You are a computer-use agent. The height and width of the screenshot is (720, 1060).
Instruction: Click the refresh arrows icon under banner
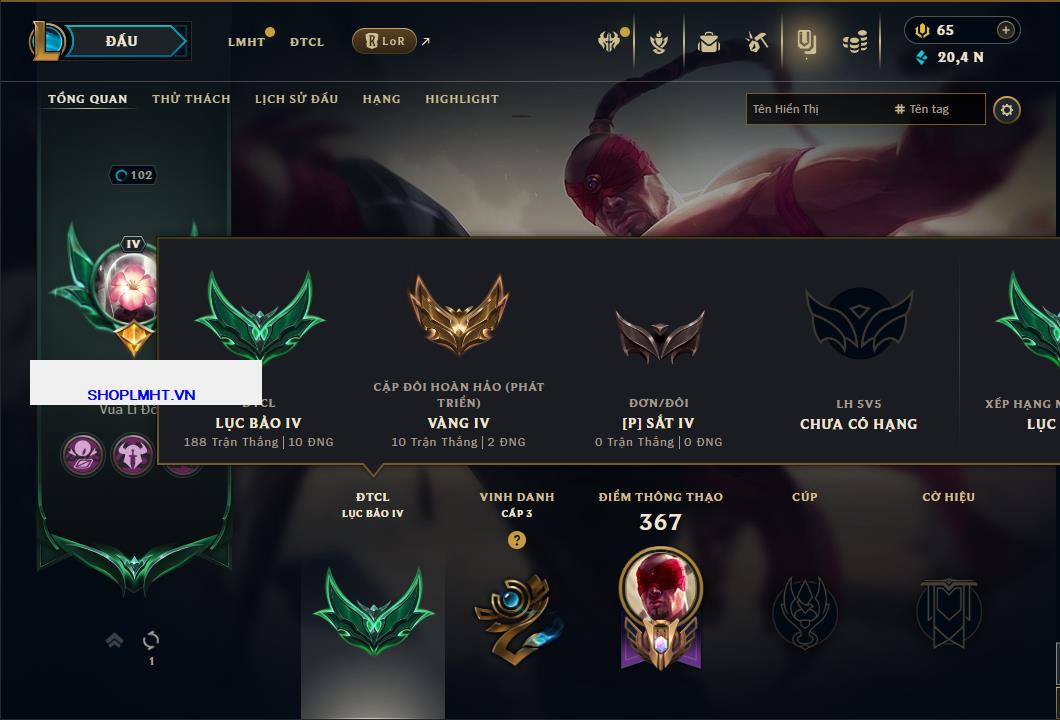point(151,640)
